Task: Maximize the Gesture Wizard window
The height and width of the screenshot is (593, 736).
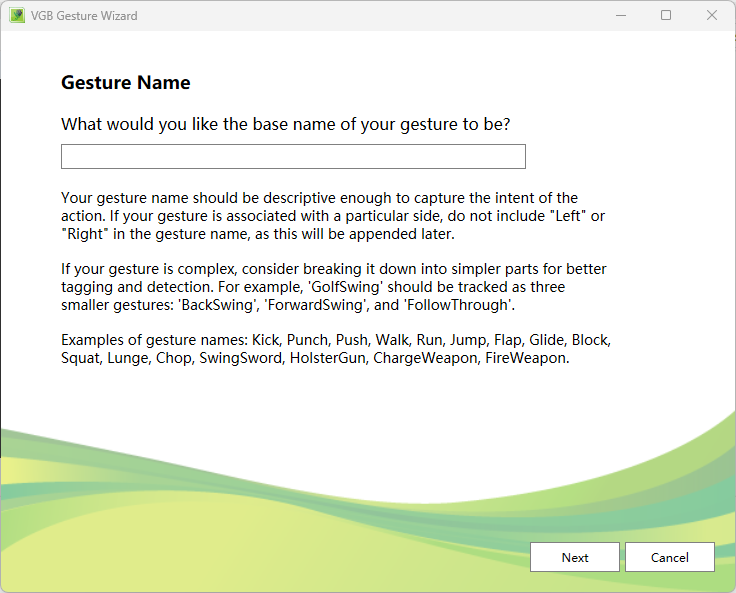Action: point(666,16)
